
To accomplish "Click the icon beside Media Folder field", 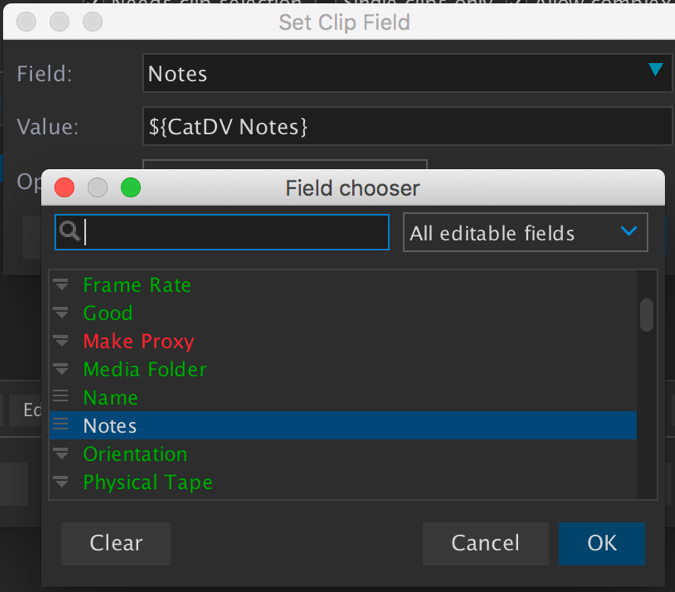I will (x=61, y=369).
